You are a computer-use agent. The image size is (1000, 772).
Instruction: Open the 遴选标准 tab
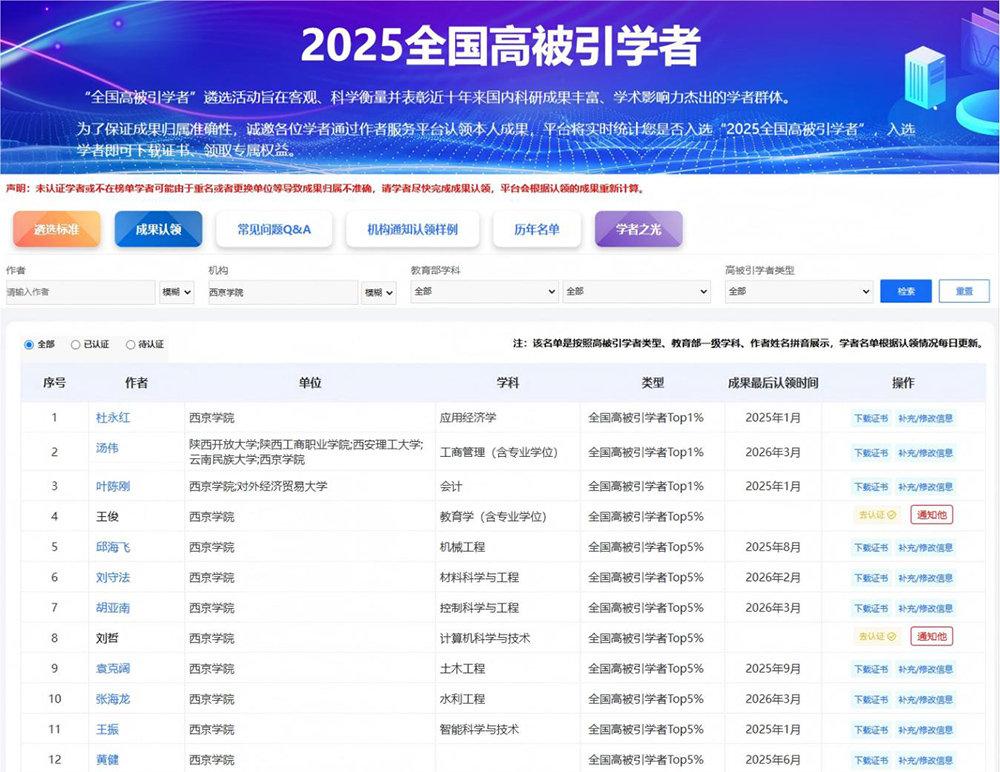[x=57, y=229]
